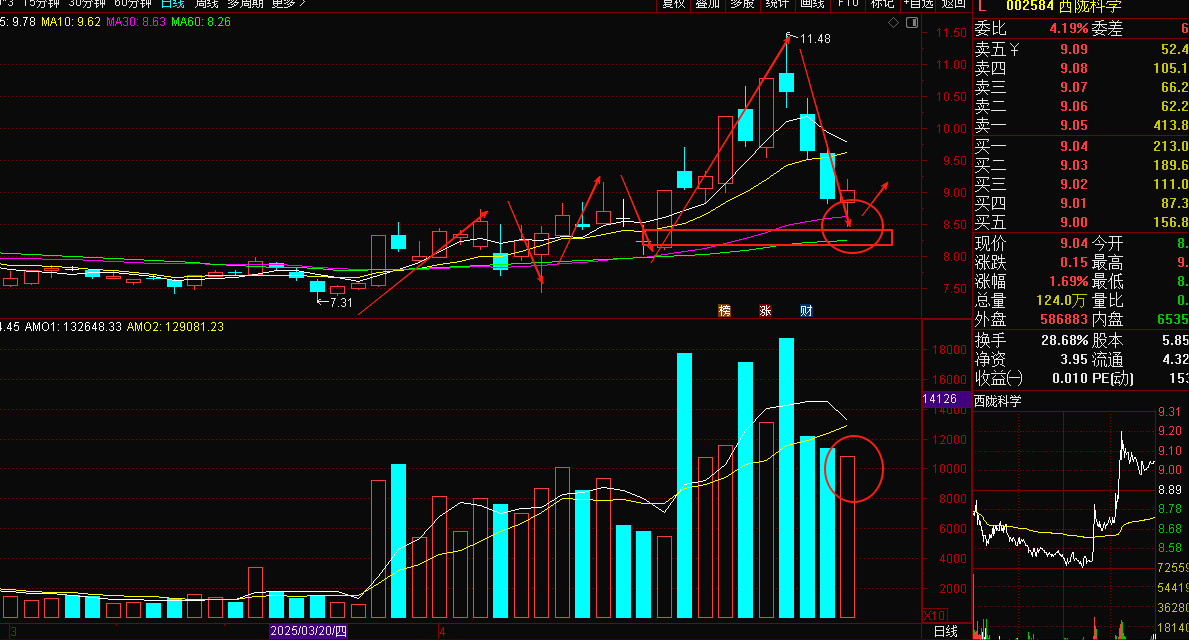The image size is (1189, 640).
Task: Click the 外盘 586883 value
Action: [1064, 319]
